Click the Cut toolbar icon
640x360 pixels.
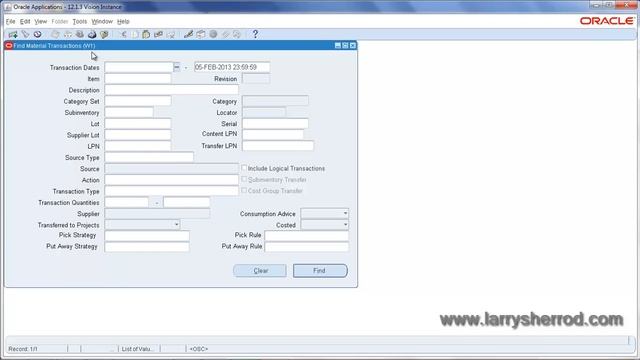pos(123,34)
